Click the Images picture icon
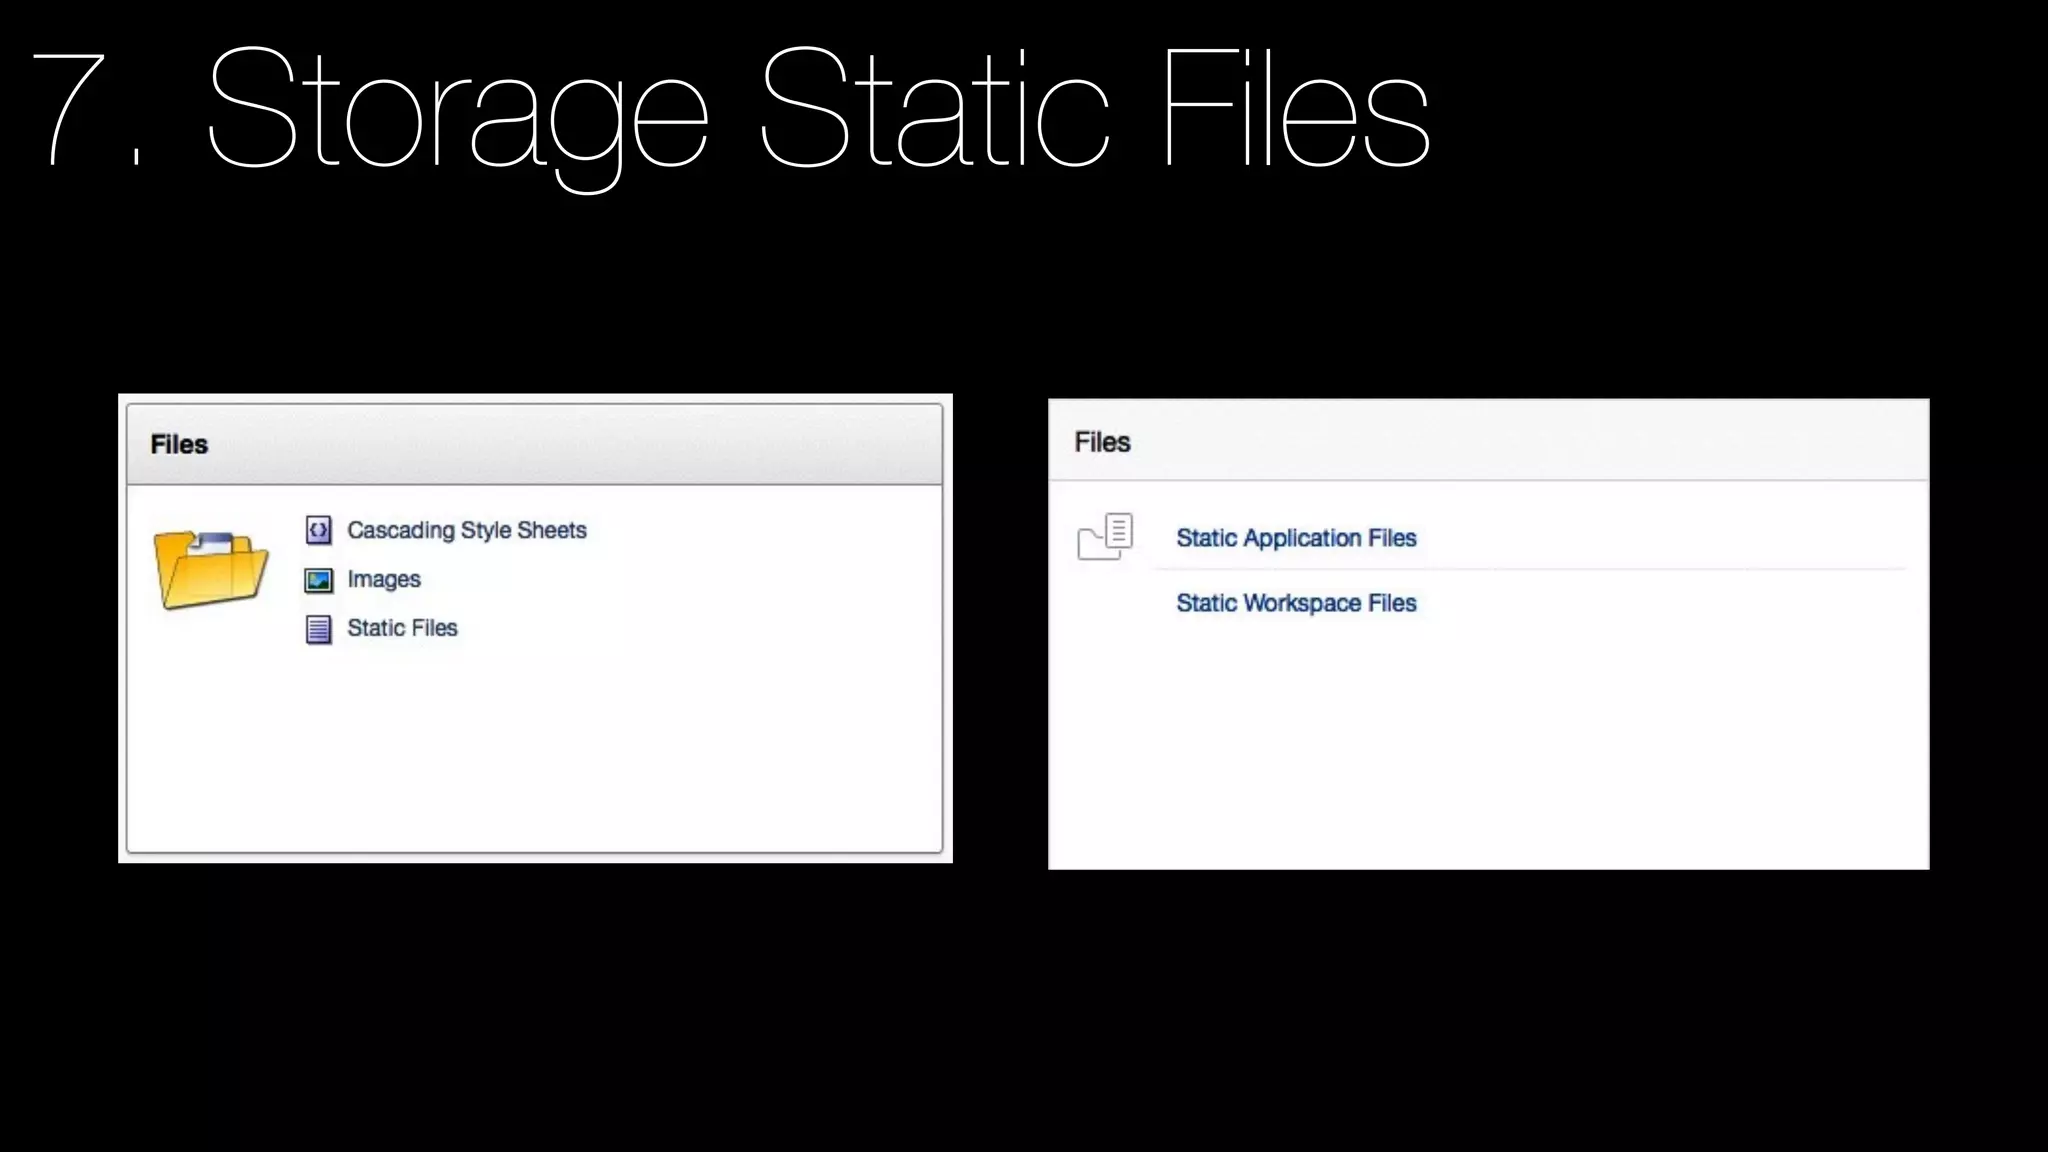 click(318, 580)
